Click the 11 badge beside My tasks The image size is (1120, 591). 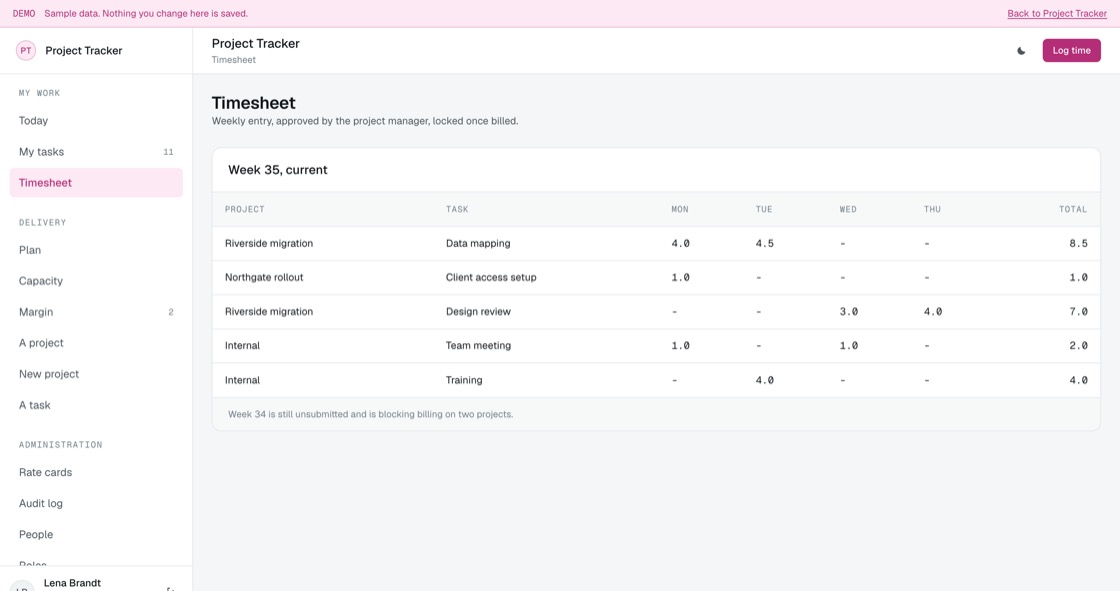point(169,152)
